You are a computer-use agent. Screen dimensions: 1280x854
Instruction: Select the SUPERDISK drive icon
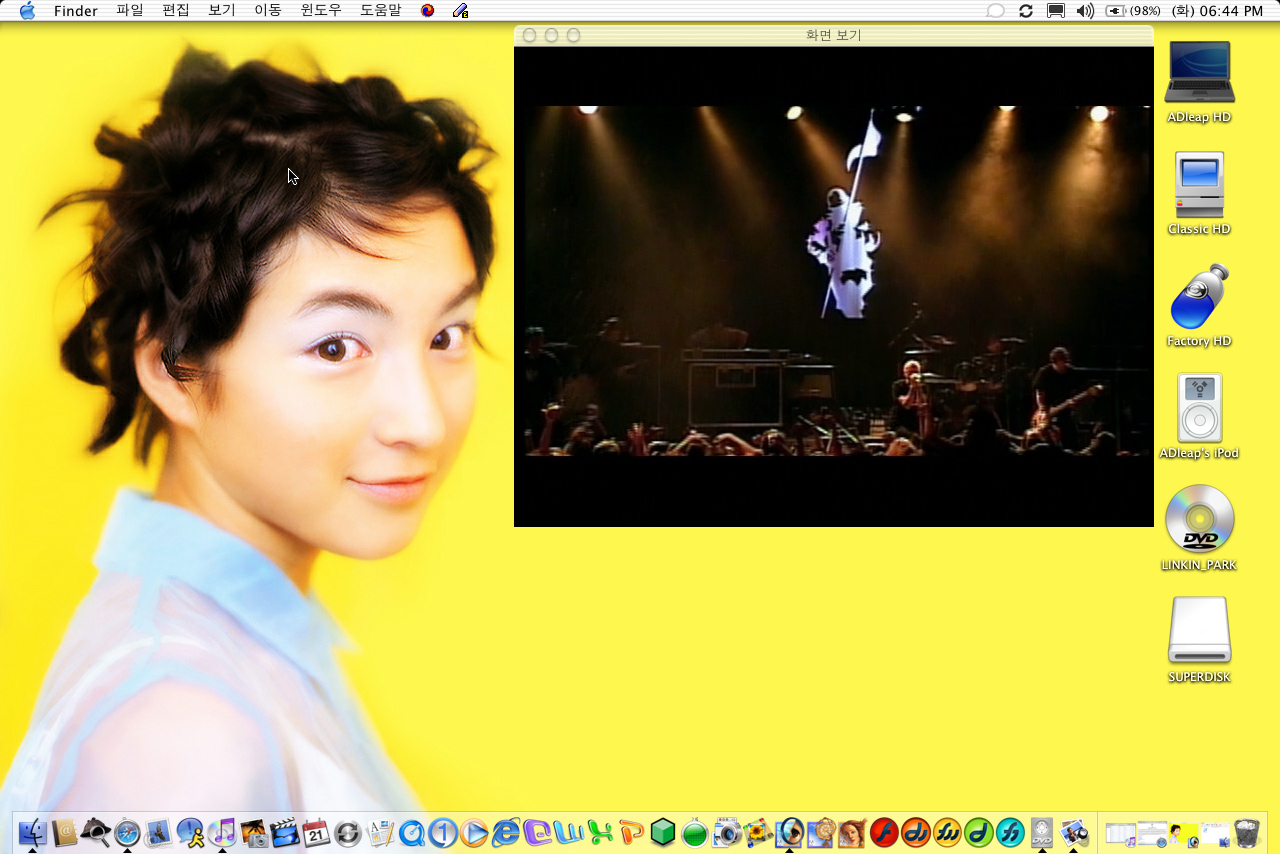point(1199,631)
